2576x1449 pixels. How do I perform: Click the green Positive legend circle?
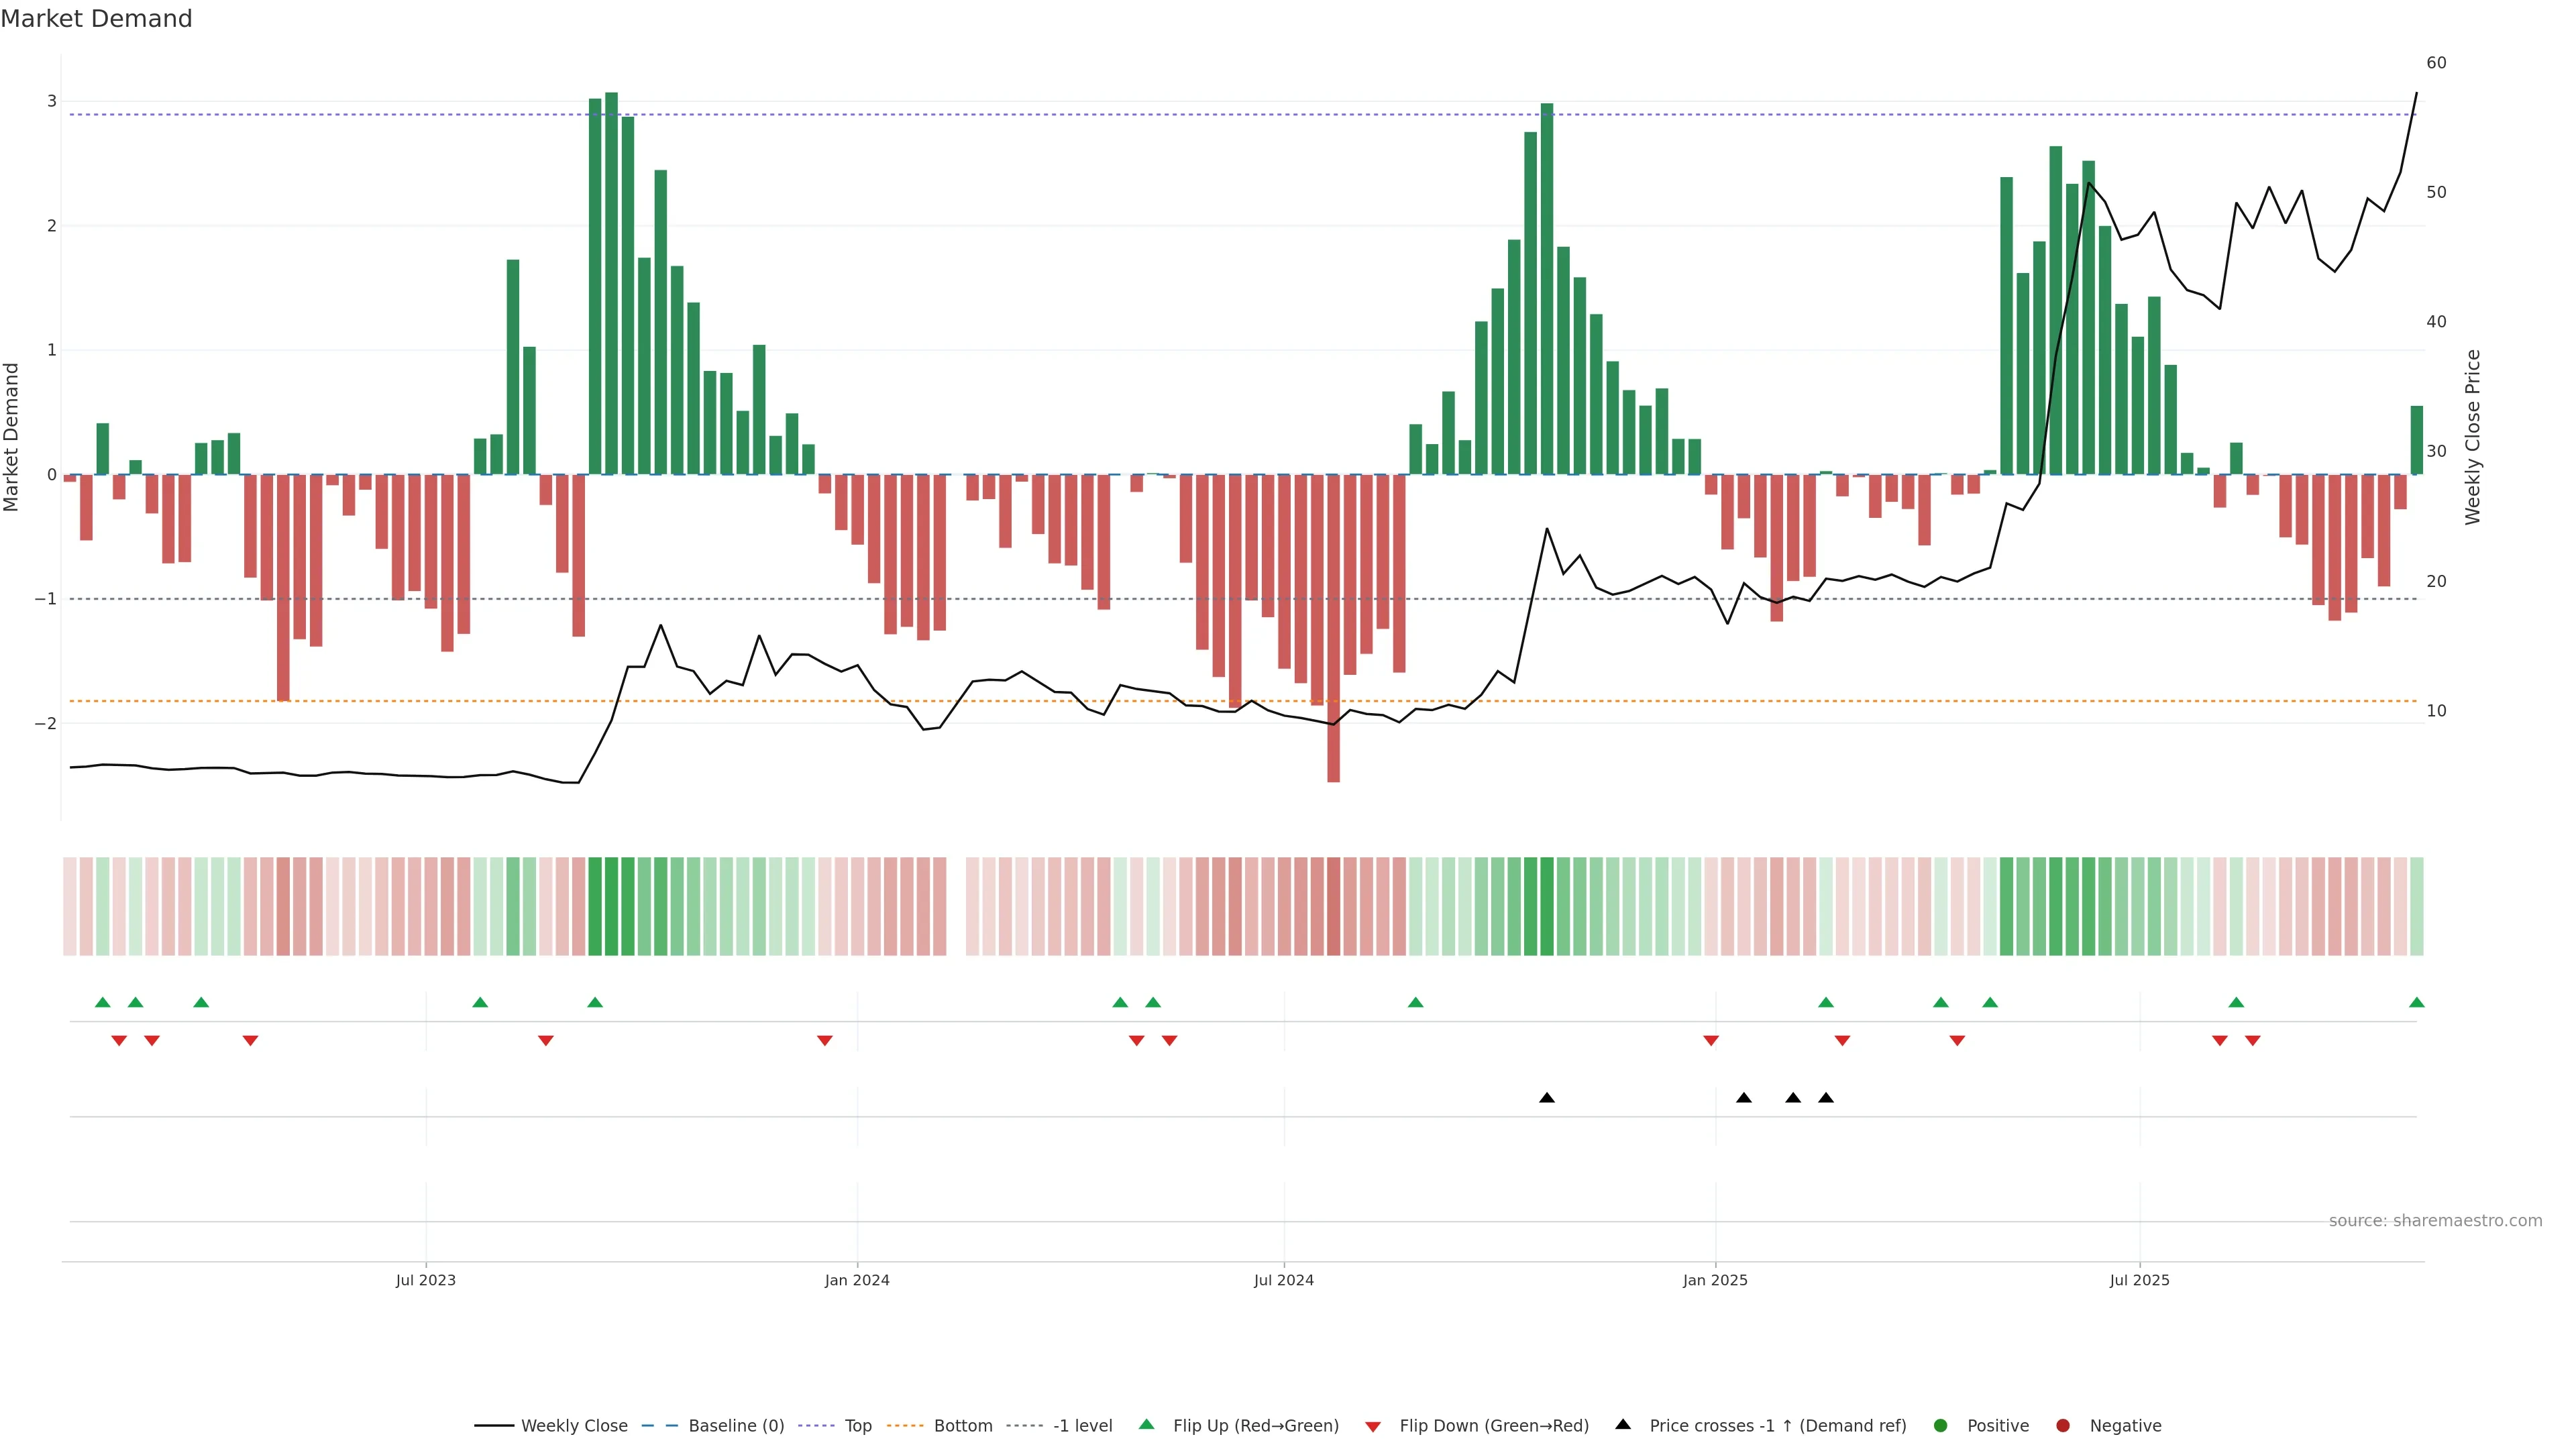pos(1941,1425)
